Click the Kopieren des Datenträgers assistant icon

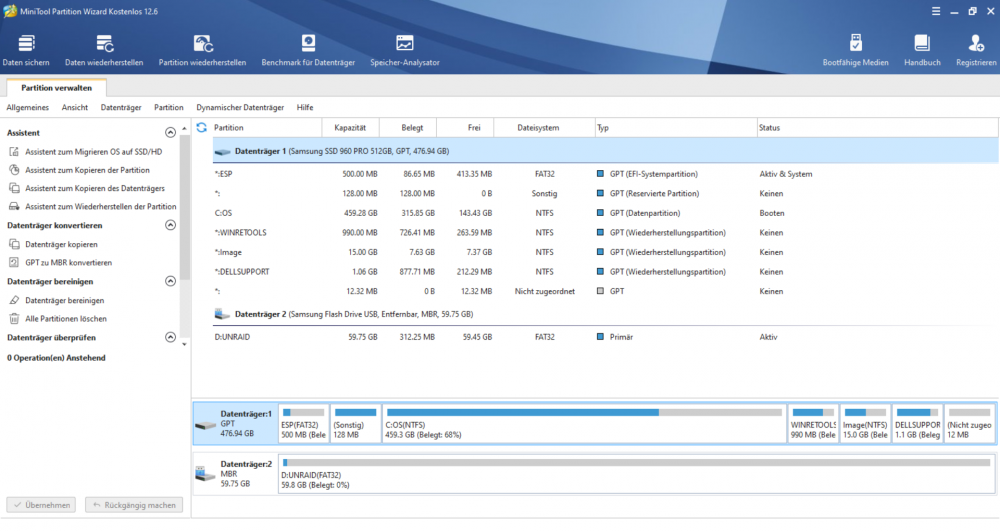click(14, 188)
